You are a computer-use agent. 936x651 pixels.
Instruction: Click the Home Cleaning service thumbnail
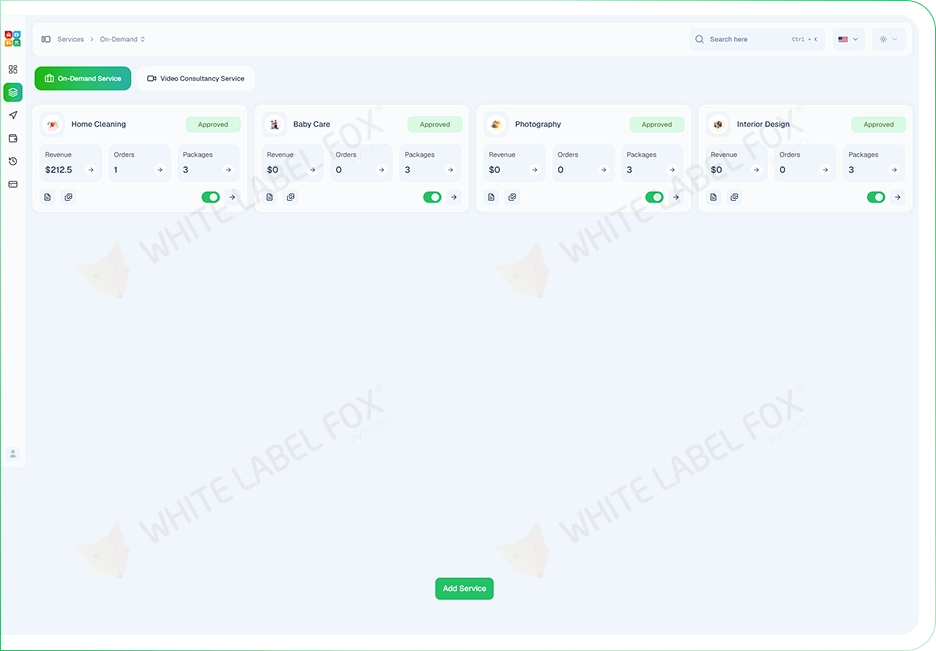tap(53, 124)
